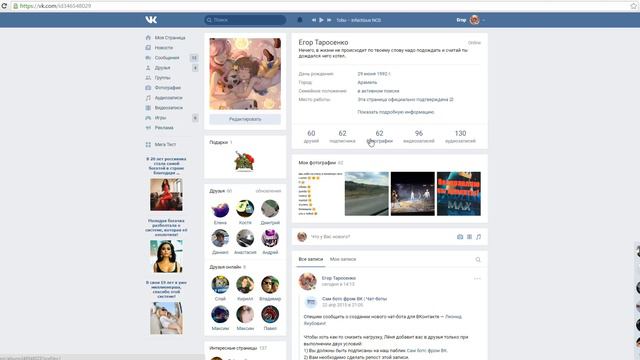Open the 62 подписчика counter
The width and height of the screenshot is (640, 360).
(x=342, y=136)
